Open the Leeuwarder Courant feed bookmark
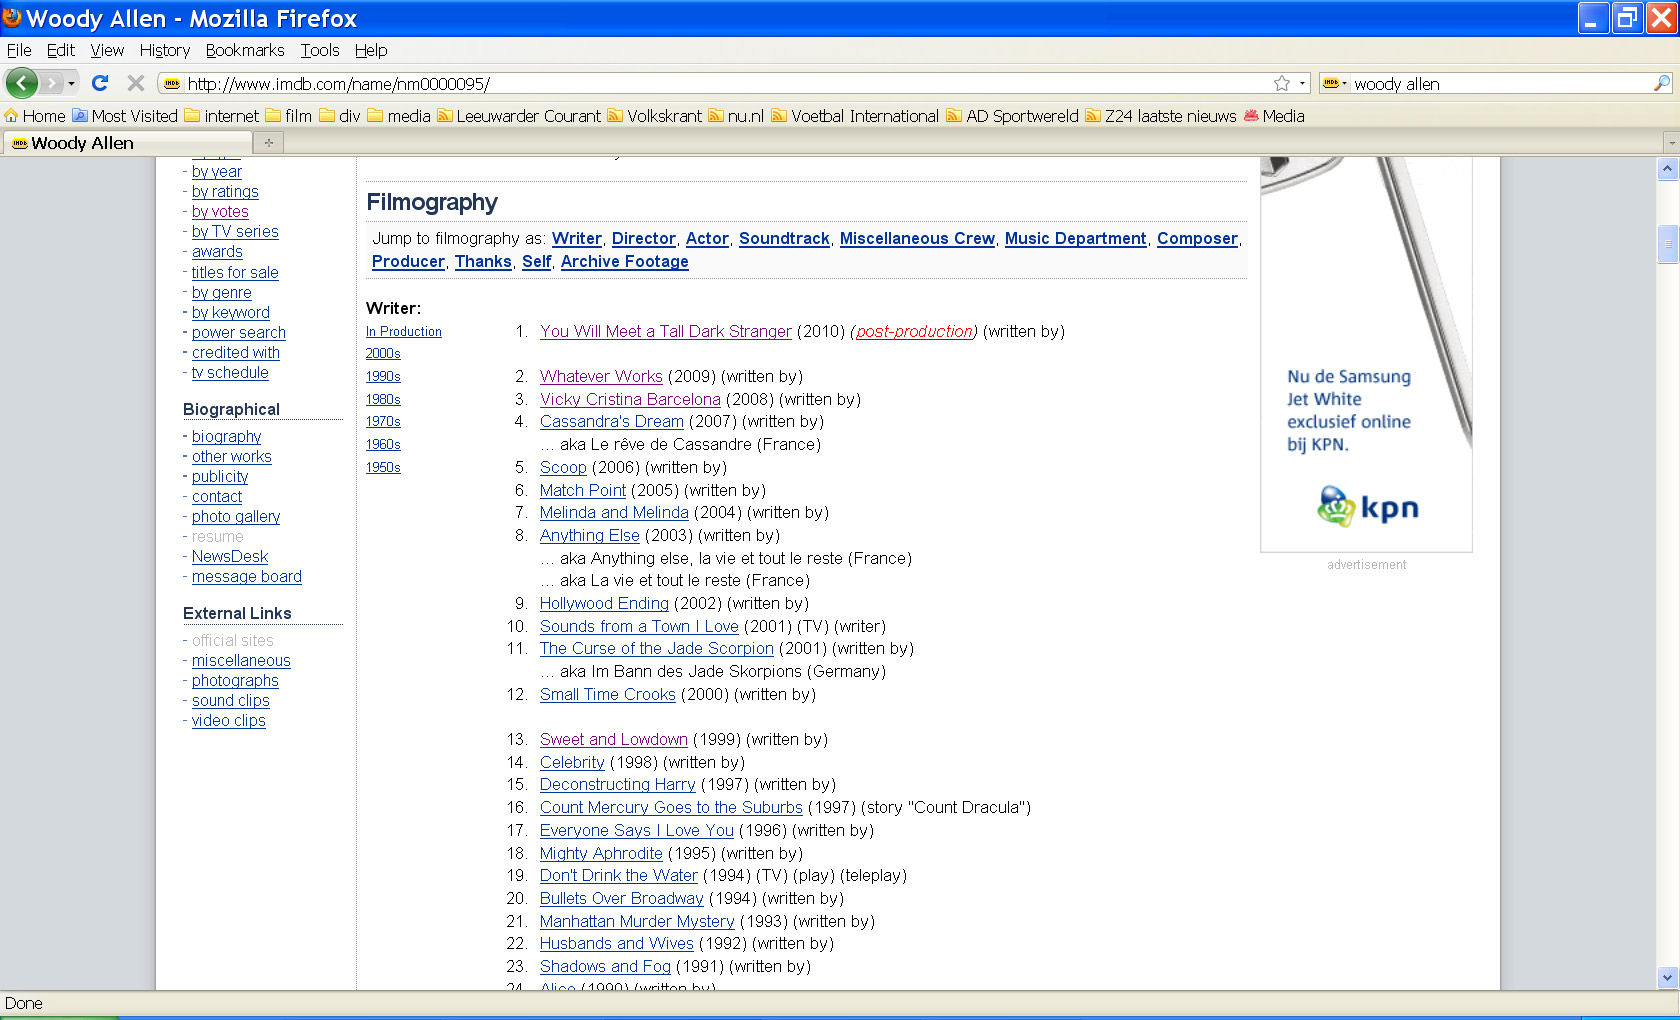Image resolution: width=1680 pixels, height=1020 pixels. [x=519, y=116]
